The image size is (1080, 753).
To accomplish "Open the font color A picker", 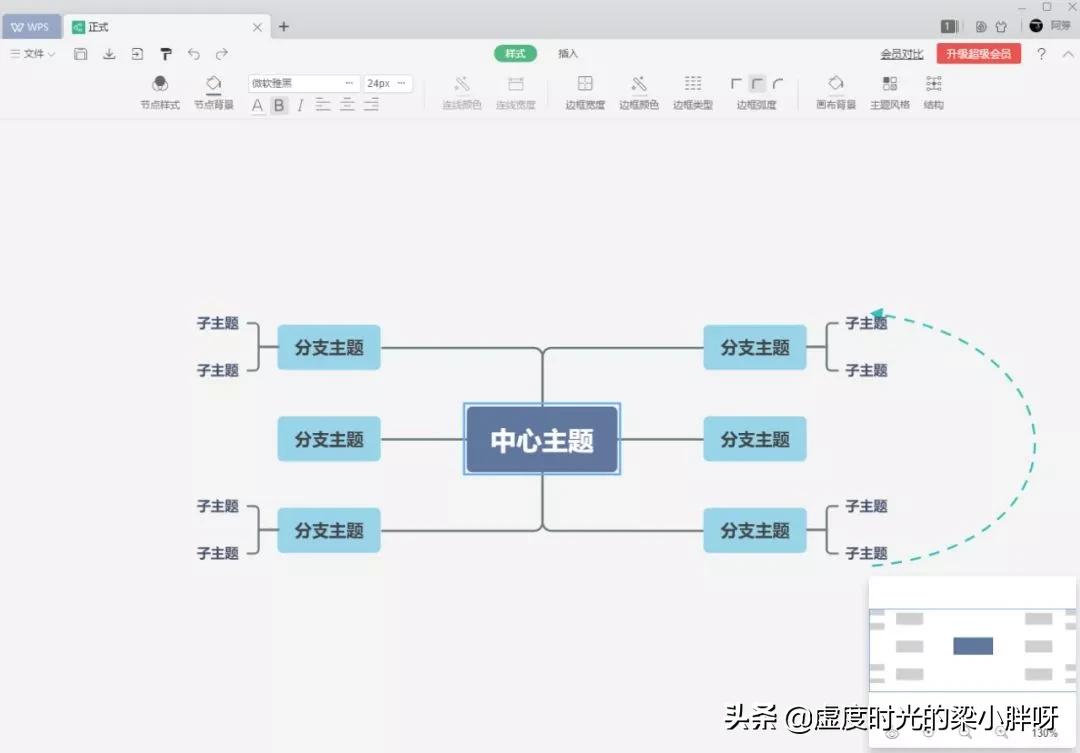I will click(257, 105).
